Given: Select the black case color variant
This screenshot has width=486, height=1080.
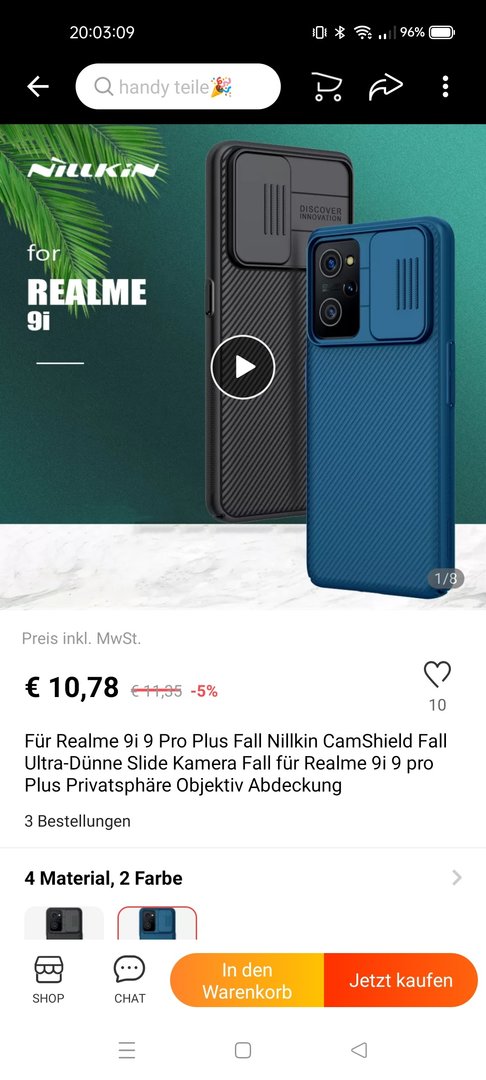Looking at the screenshot, I should click(64, 923).
